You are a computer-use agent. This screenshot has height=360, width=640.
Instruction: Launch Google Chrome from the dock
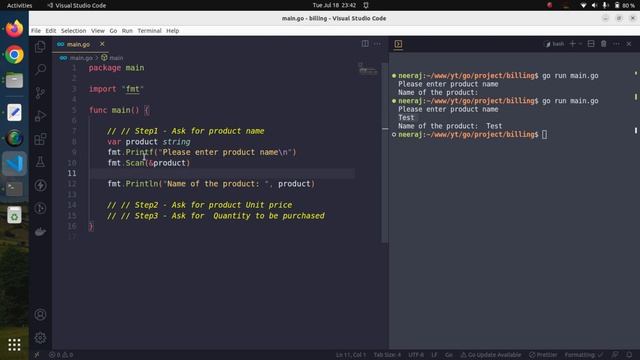(14, 55)
